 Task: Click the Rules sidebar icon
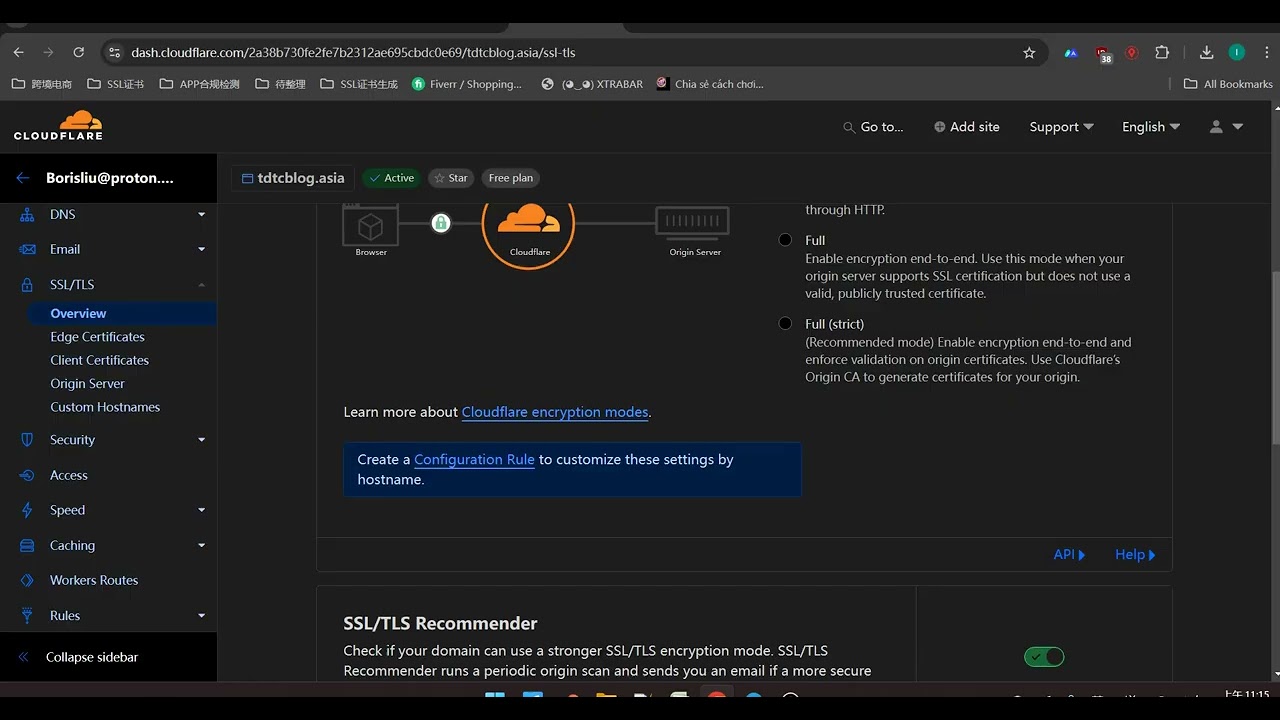point(27,615)
